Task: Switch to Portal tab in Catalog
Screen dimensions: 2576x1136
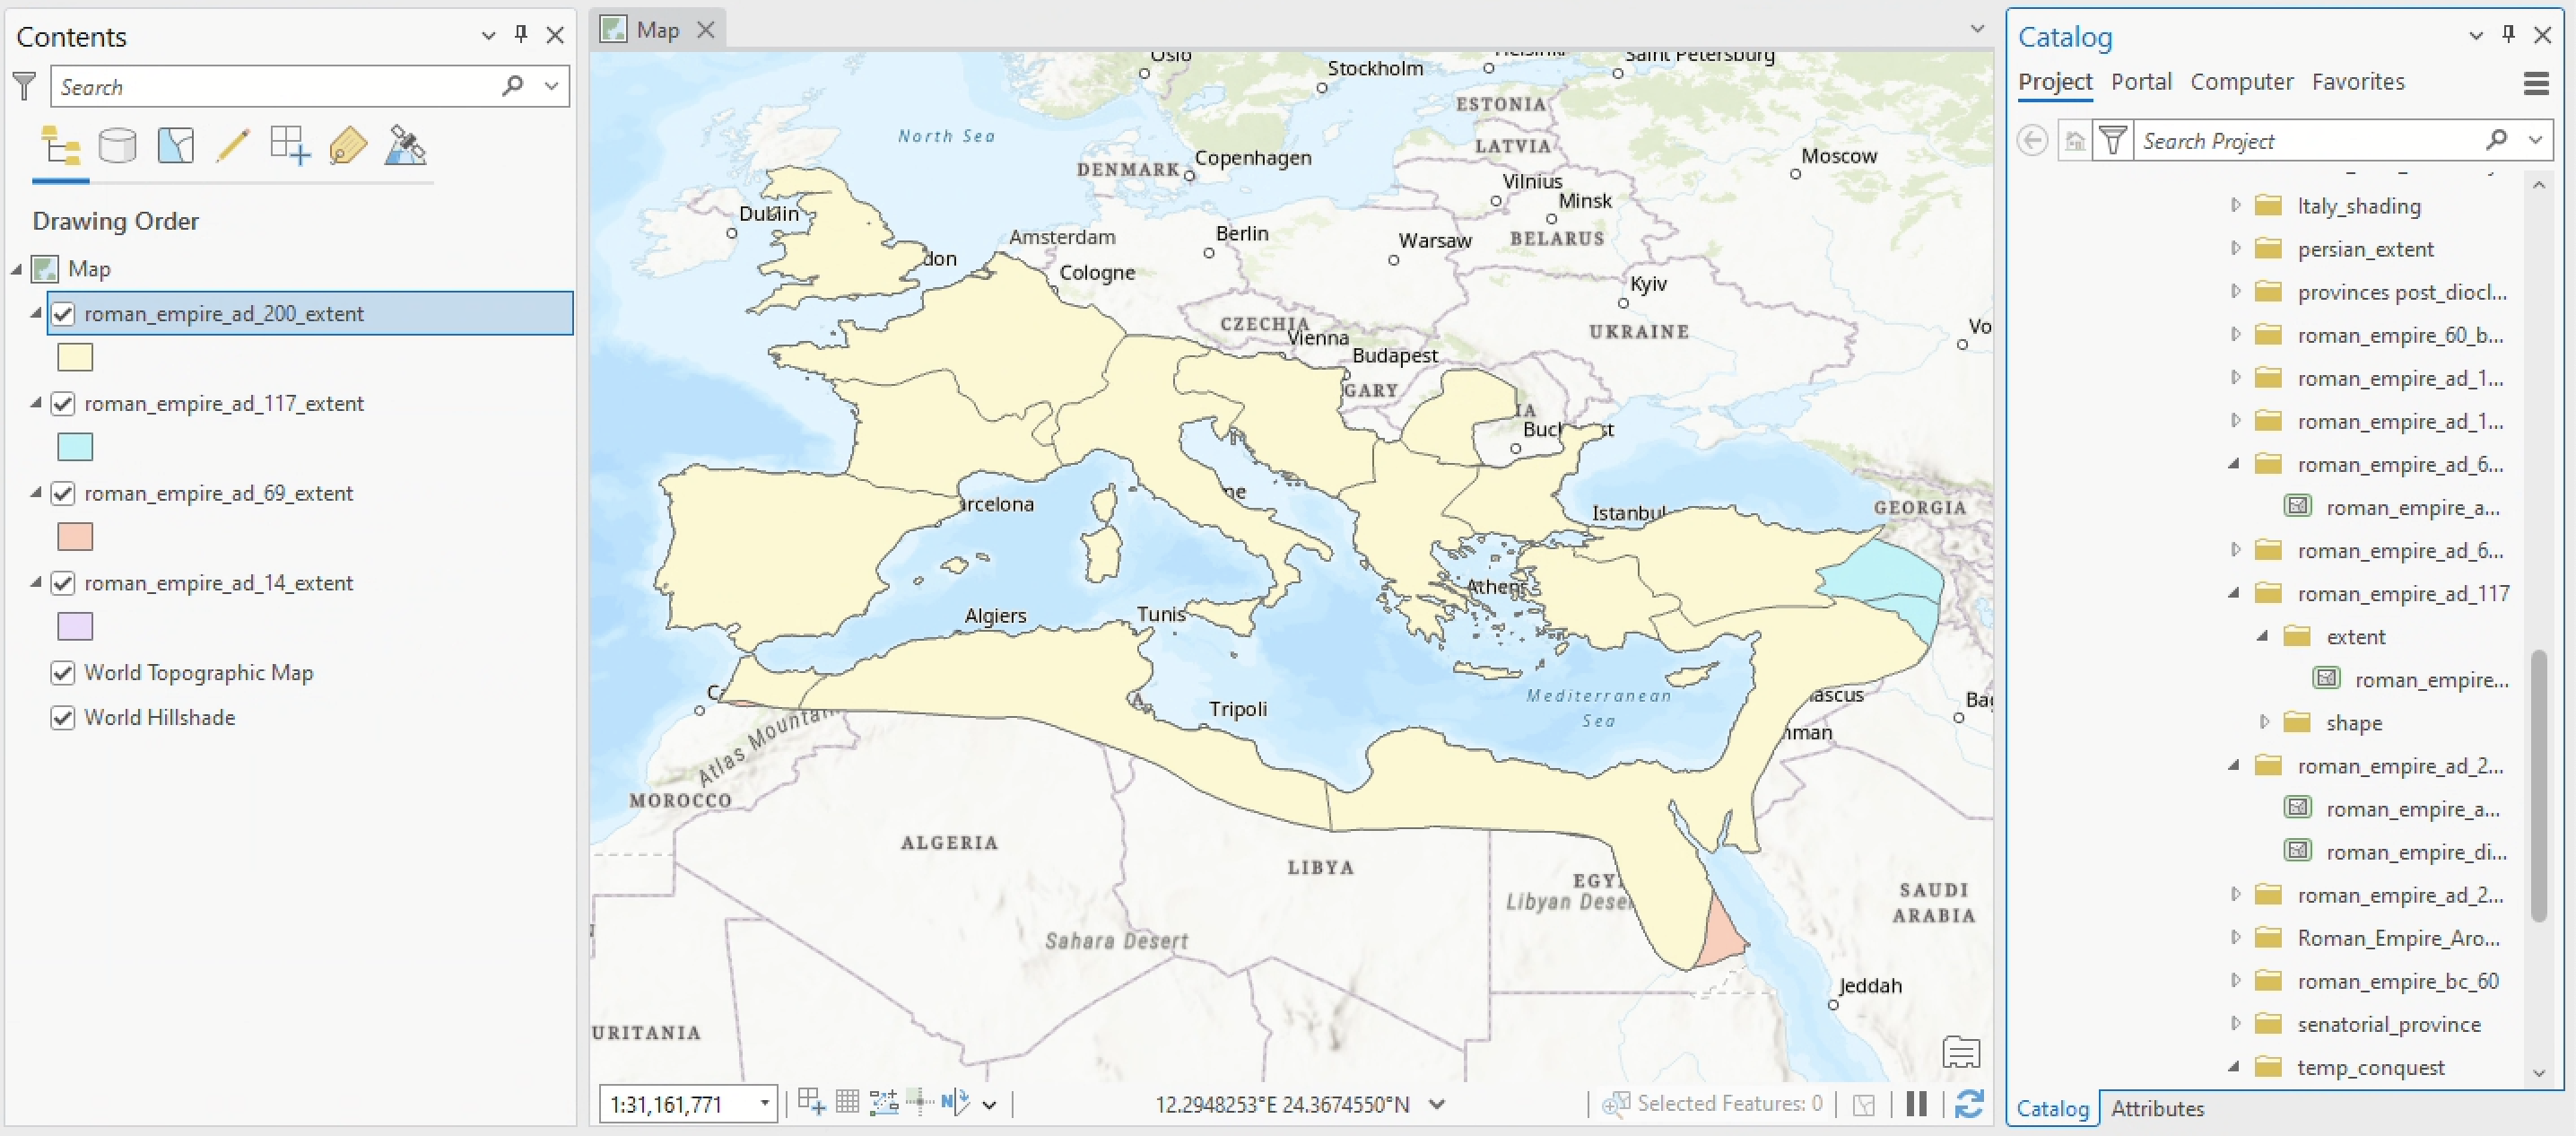Action: 2141,82
